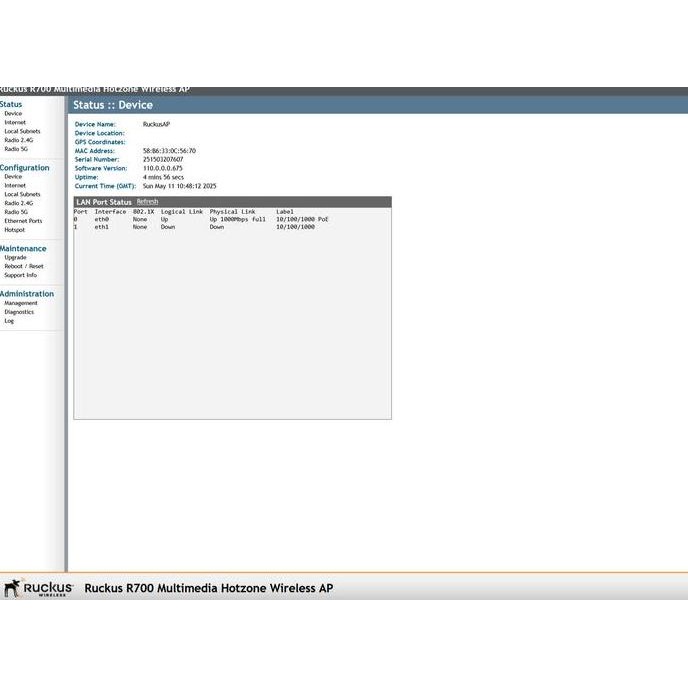Go to Hotspot configuration
This screenshot has height=688, width=688.
[15, 230]
